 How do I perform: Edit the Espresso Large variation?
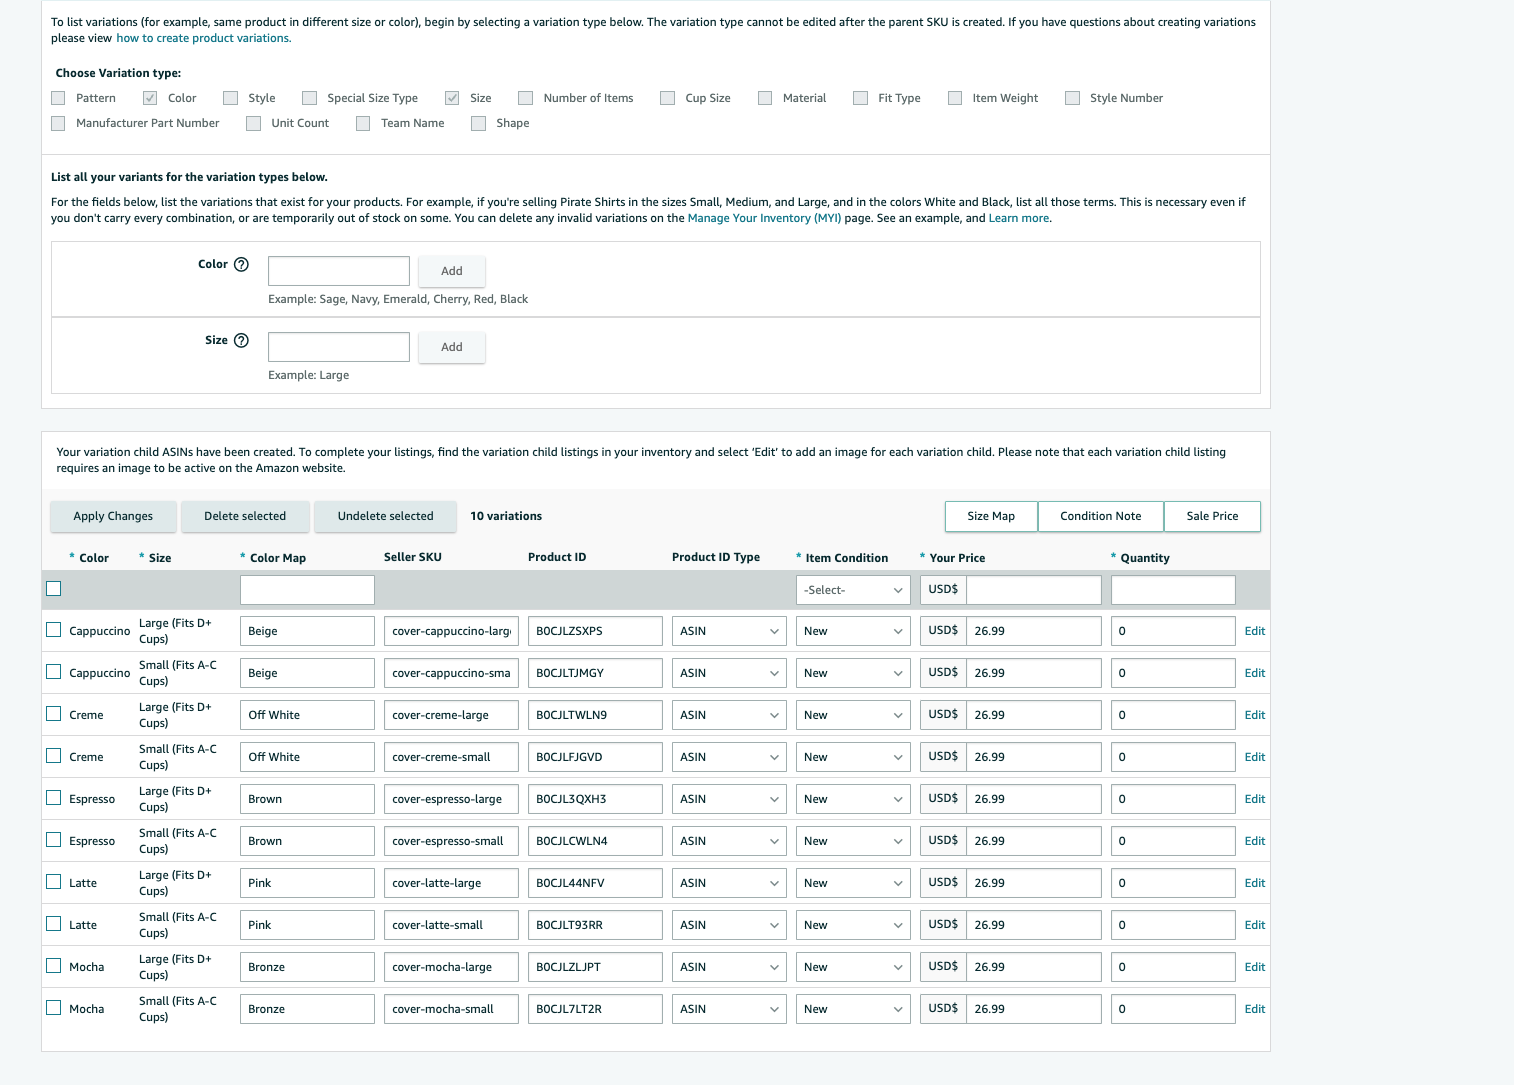coord(1255,799)
